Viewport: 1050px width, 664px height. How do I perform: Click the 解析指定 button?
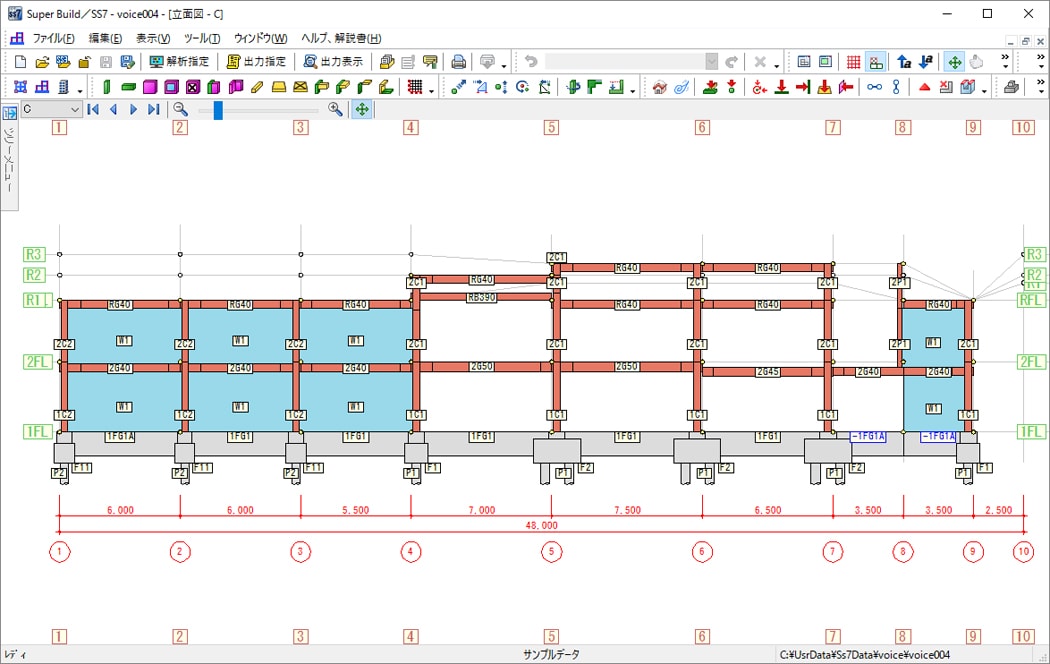coord(180,62)
